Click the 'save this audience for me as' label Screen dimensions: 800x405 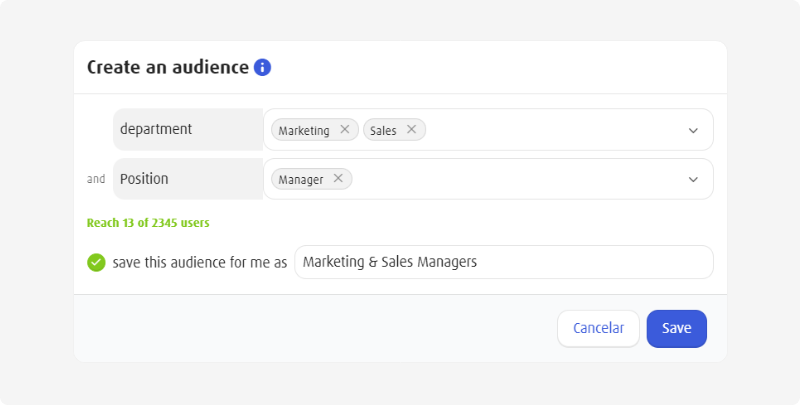point(200,262)
